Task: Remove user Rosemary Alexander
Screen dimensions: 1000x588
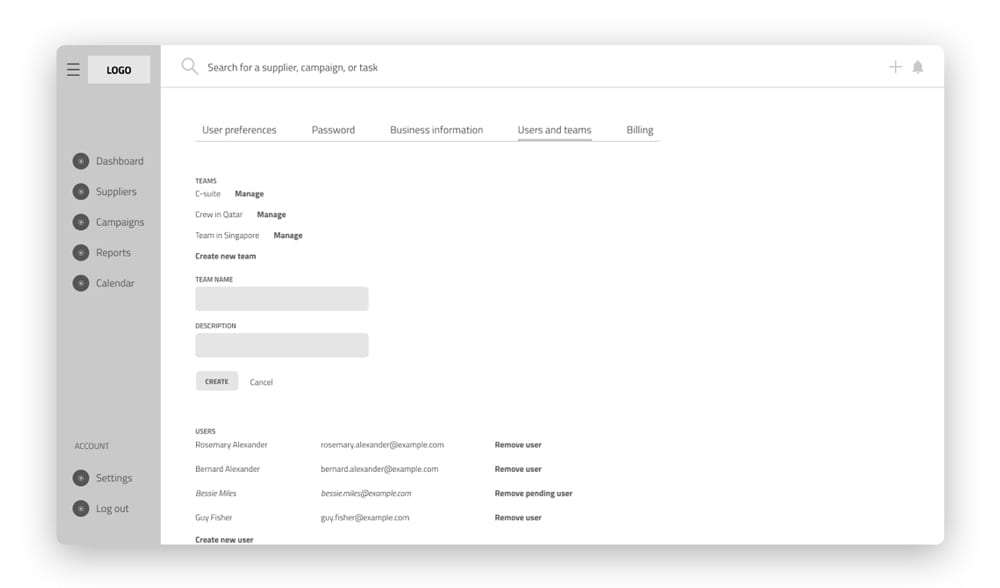Action: pos(518,445)
